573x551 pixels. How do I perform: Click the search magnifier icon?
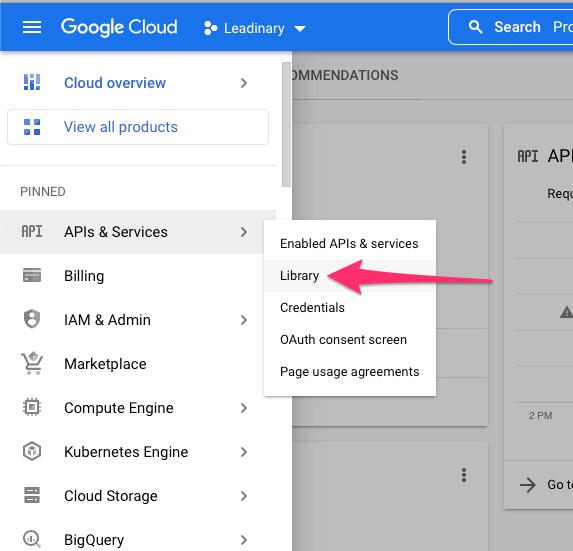point(475,27)
